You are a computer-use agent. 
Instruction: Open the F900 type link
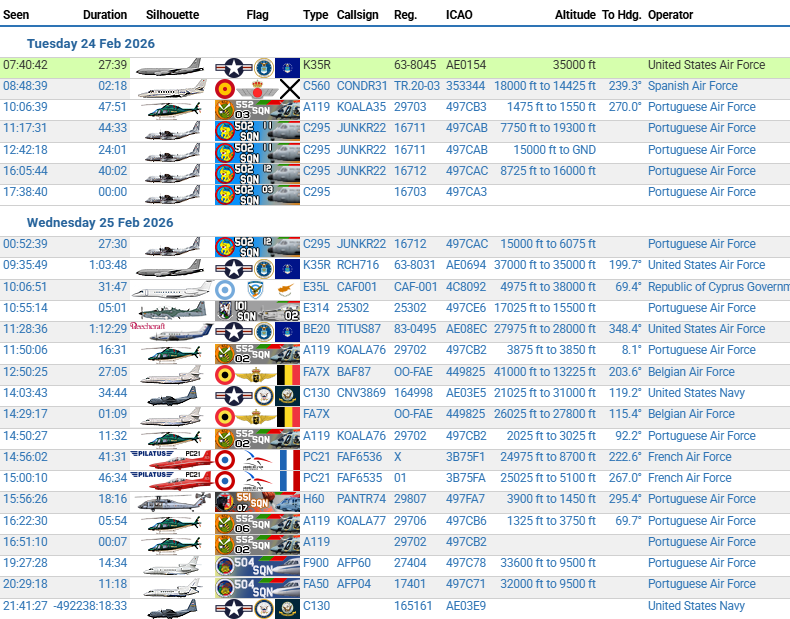click(x=315, y=563)
